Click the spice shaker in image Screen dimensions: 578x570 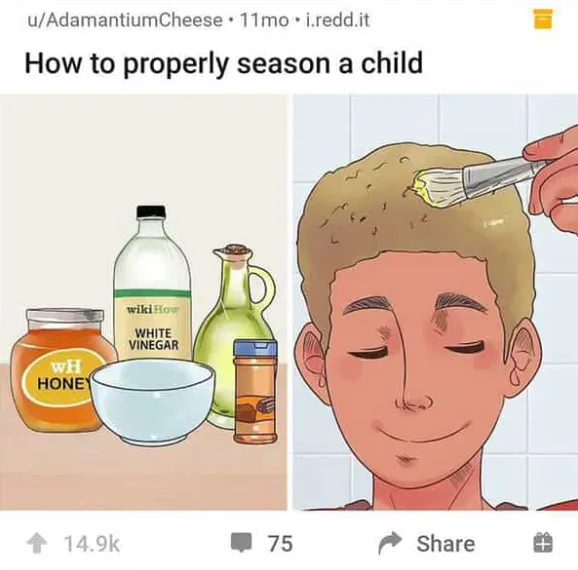tap(255, 391)
